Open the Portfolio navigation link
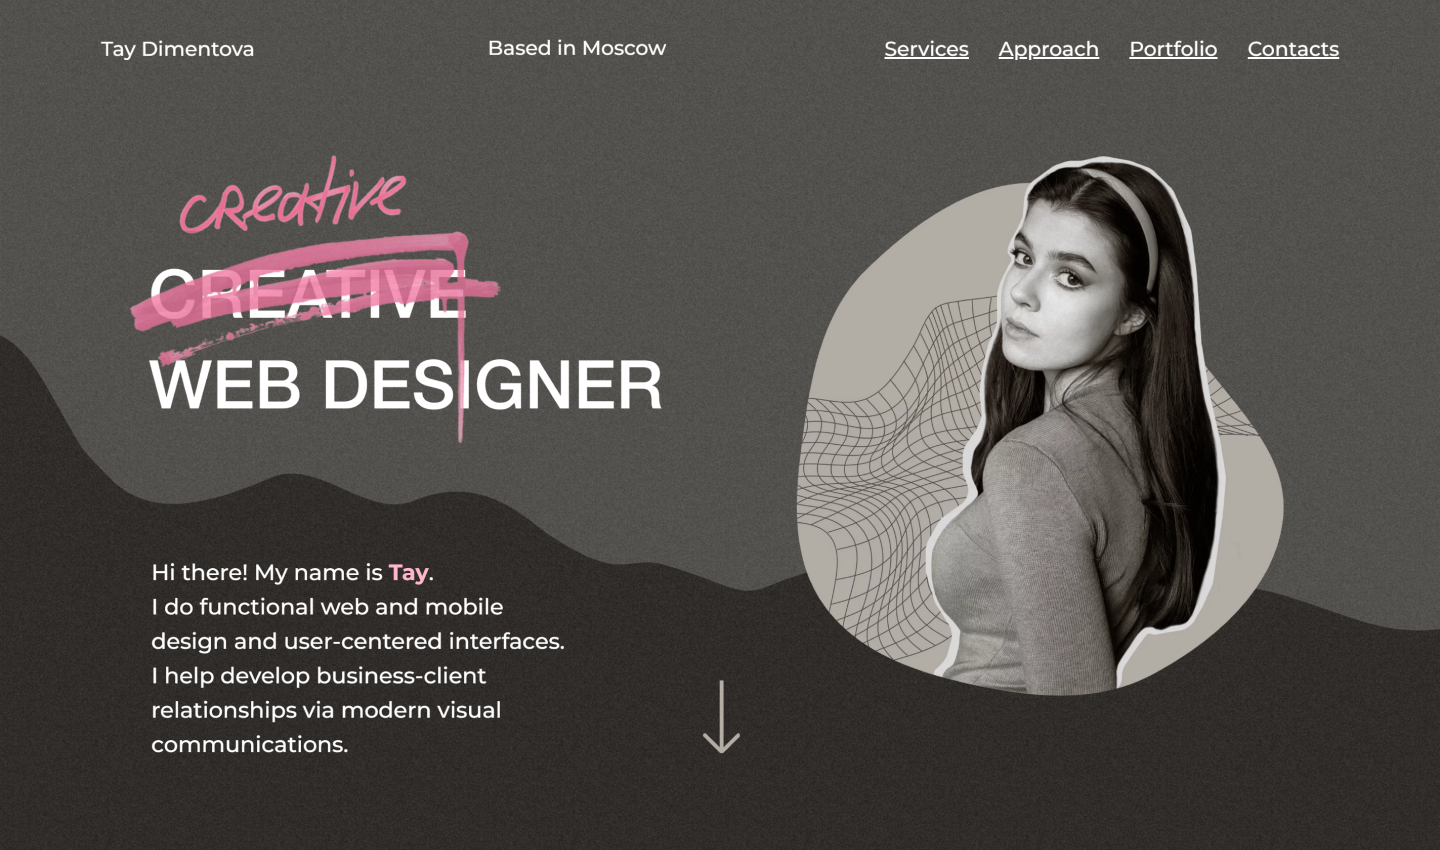Viewport: 1440px width, 850px height. coord(1173,49)
